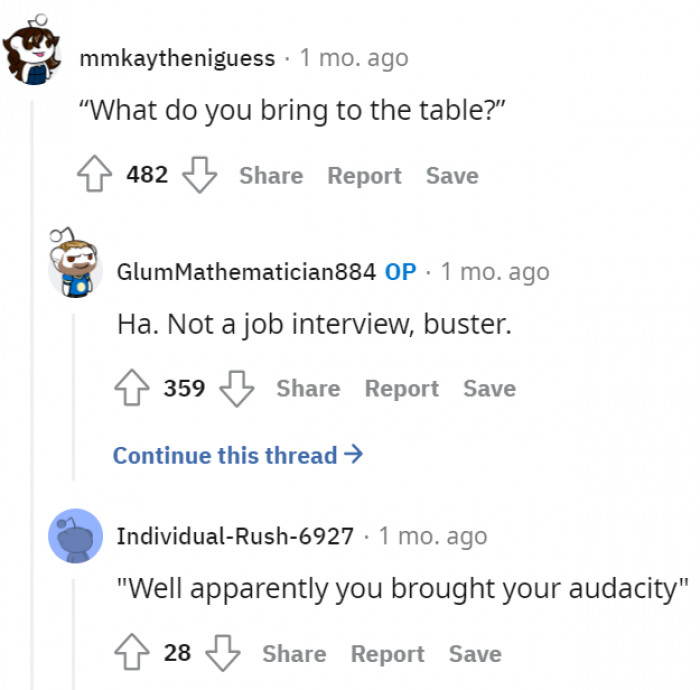Screen dimensions: 700x690
Task: Report the comment with 482 votes
Action: coord(364,176)
